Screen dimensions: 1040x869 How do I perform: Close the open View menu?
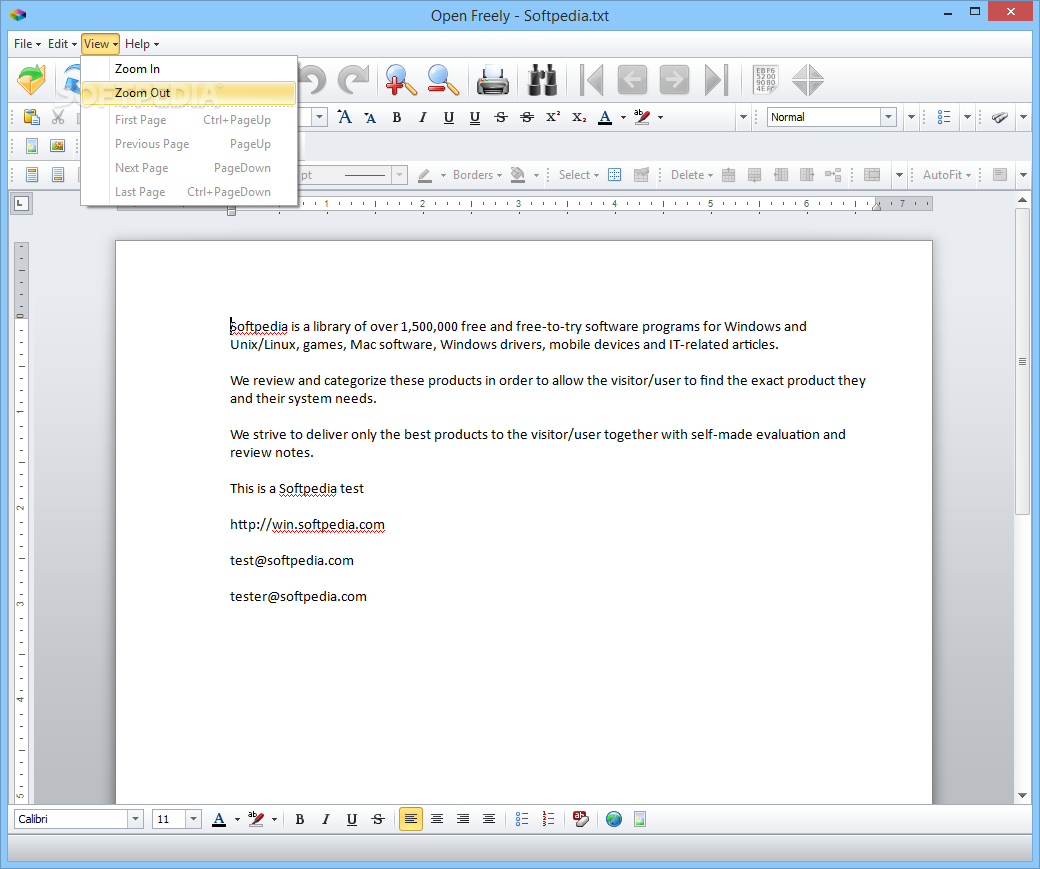[x=101, y=44]
